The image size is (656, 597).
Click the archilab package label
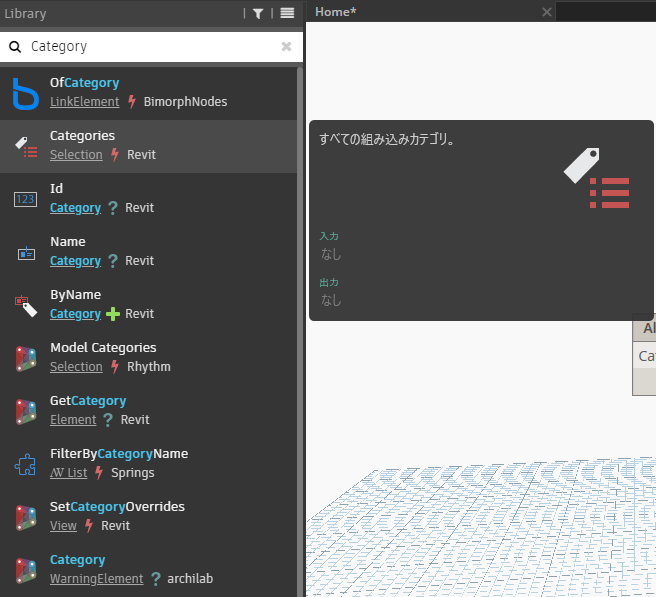click(x=190, y=579)
